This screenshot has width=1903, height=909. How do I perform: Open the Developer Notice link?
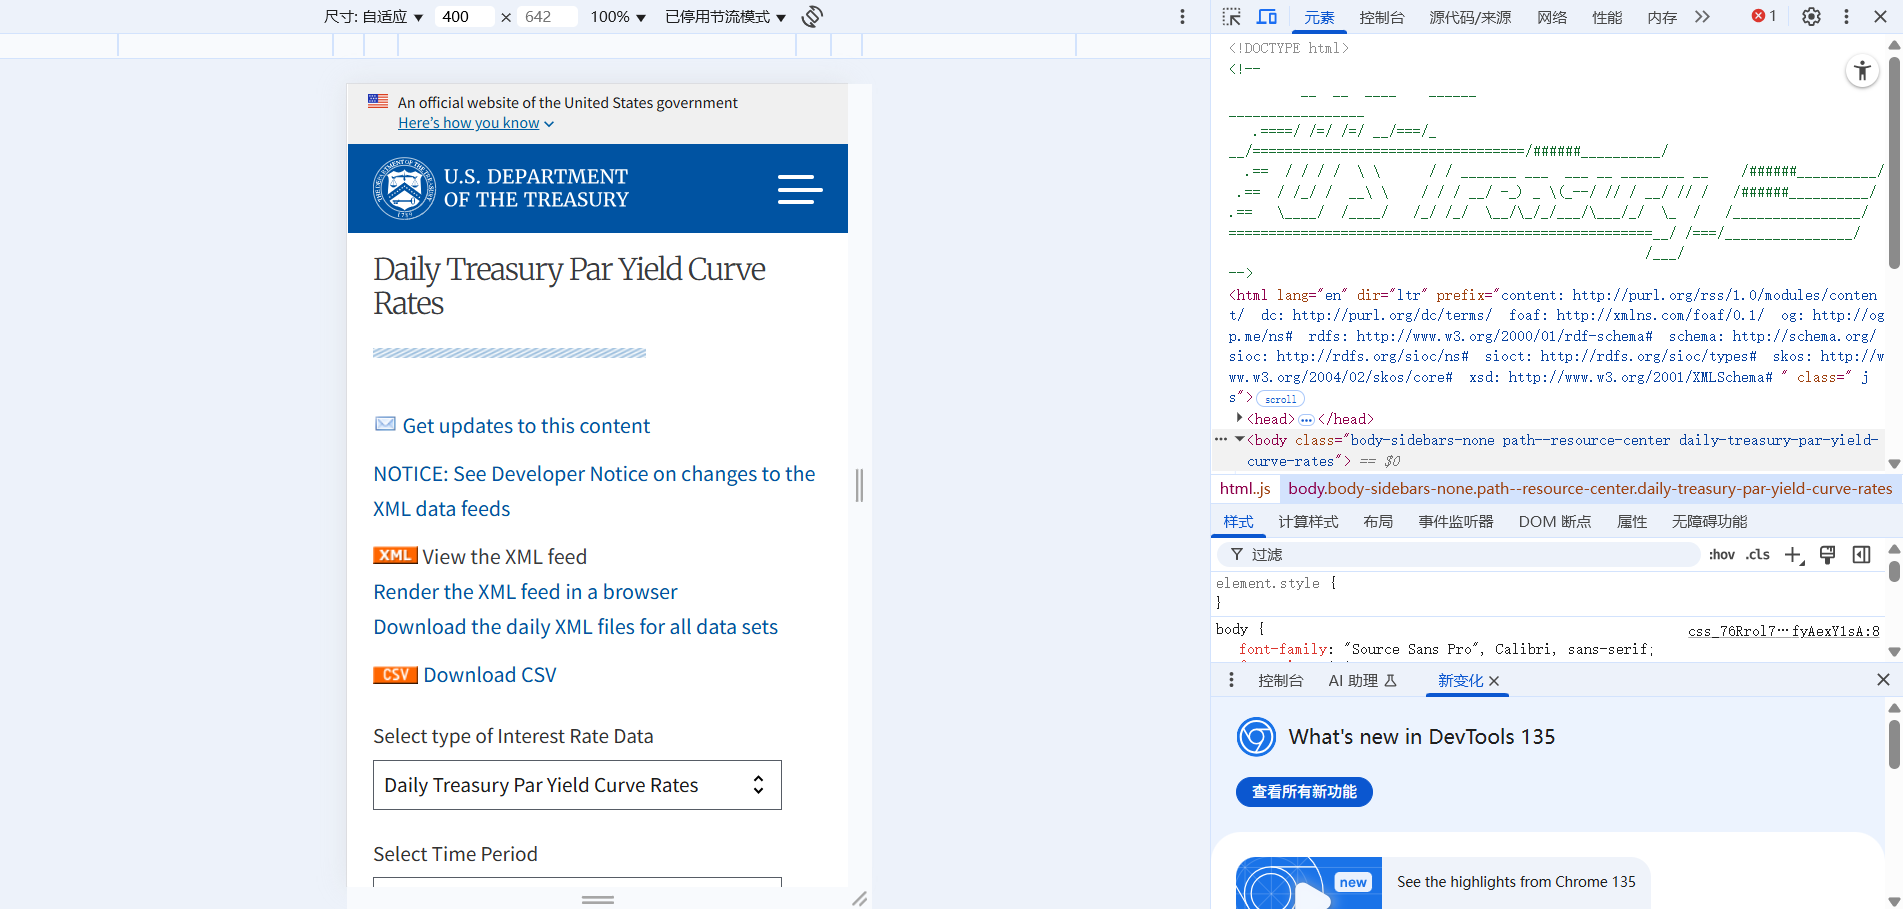[594, 491]
